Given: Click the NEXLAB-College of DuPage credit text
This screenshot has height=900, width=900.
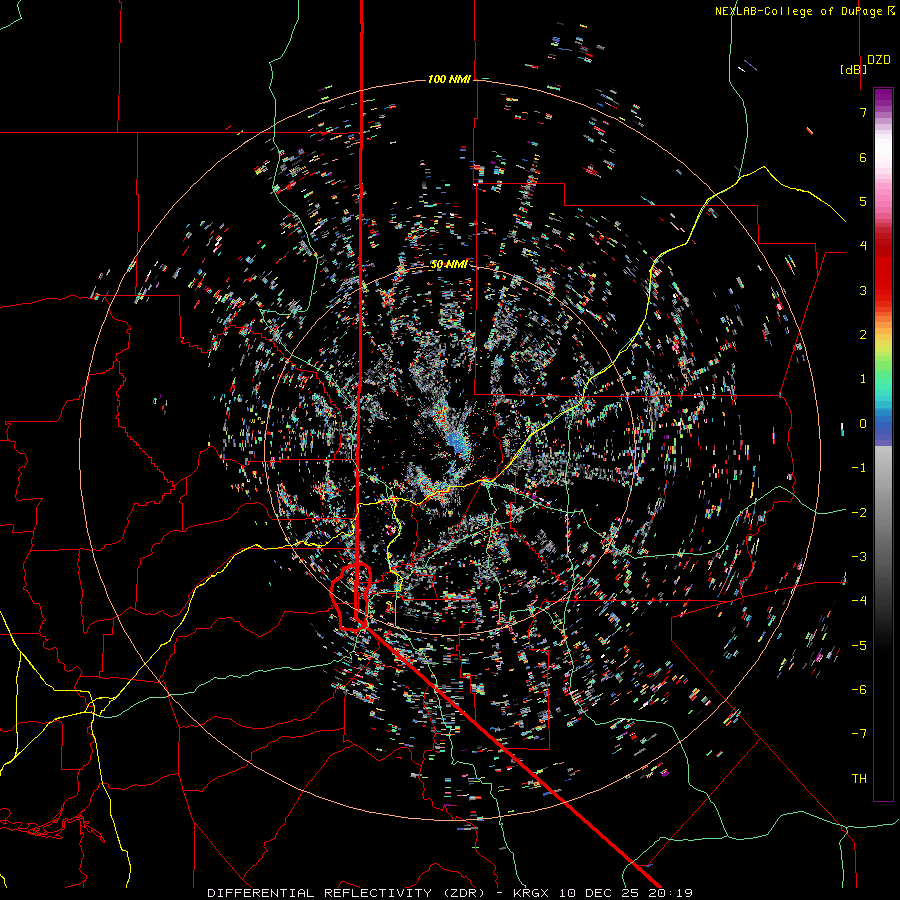Looking at the screenshot, I should point(804,11).
